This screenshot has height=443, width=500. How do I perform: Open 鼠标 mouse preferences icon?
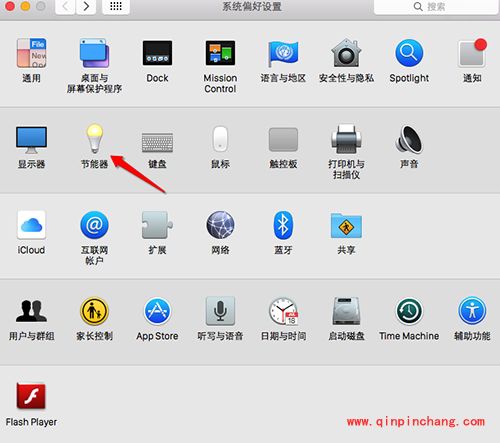(220, 139)
